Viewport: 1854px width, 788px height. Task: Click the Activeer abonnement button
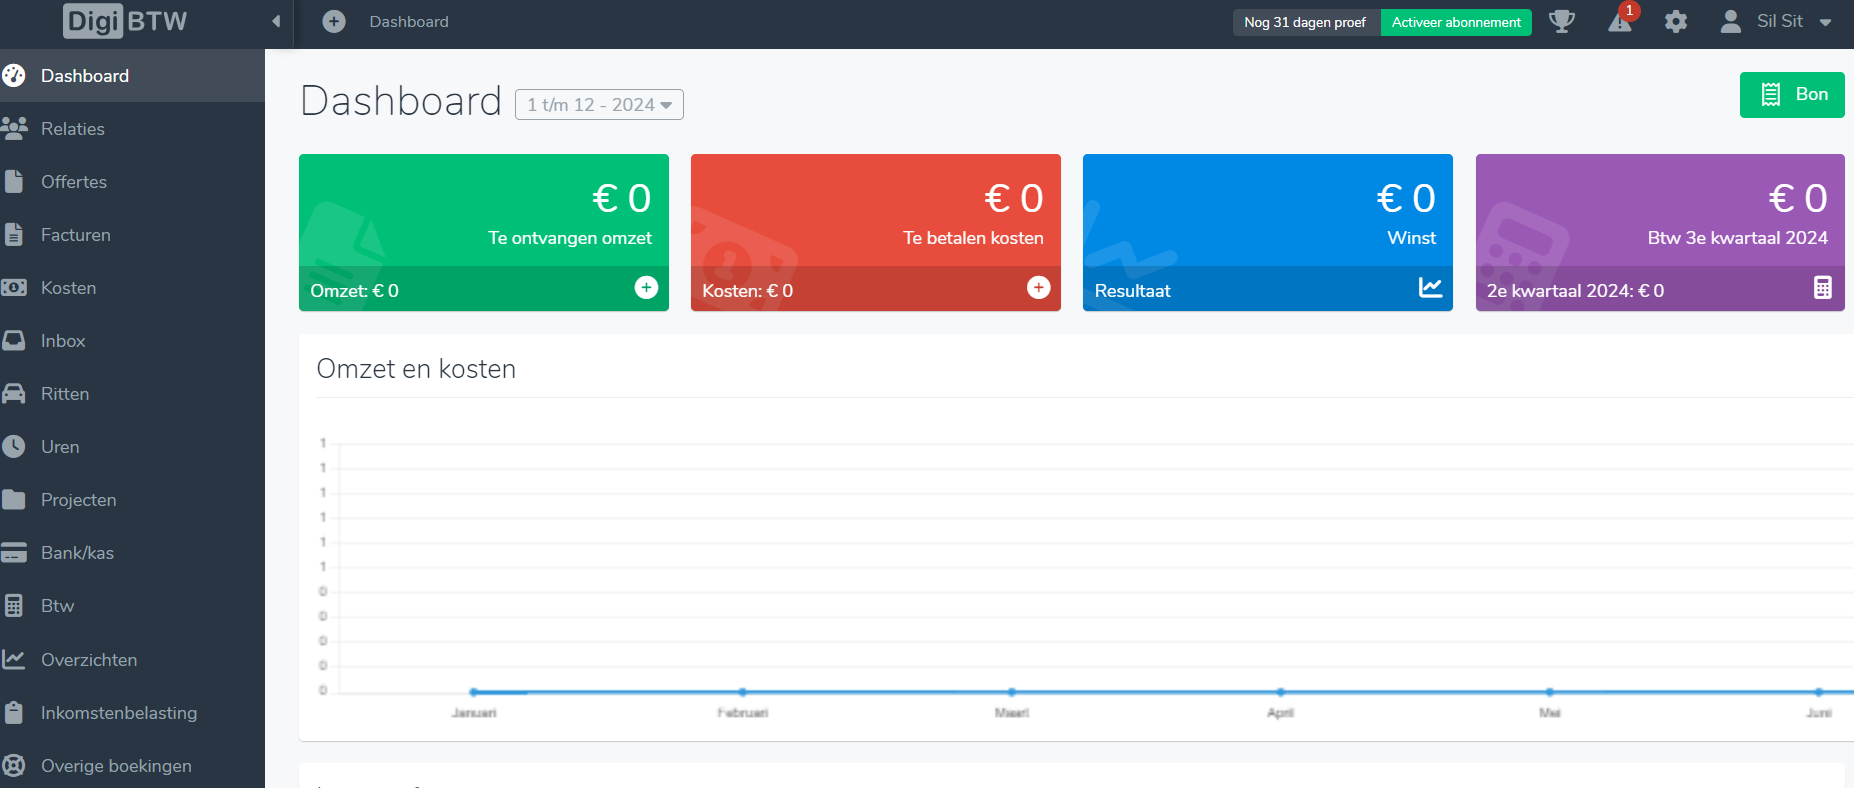[1456, 22]
